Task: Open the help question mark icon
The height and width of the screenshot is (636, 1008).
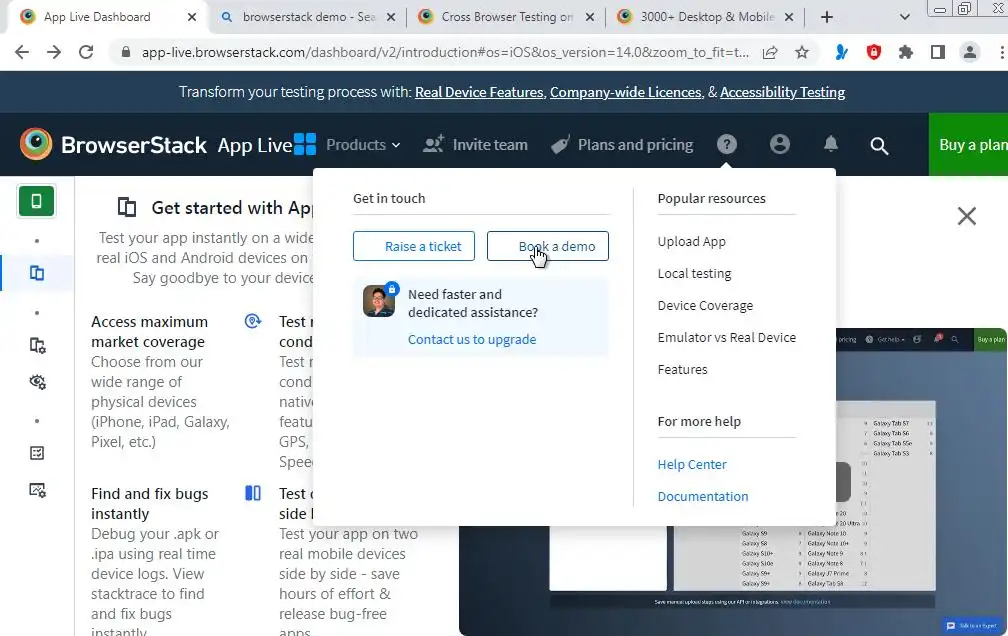Action: [x=727, y=144]
